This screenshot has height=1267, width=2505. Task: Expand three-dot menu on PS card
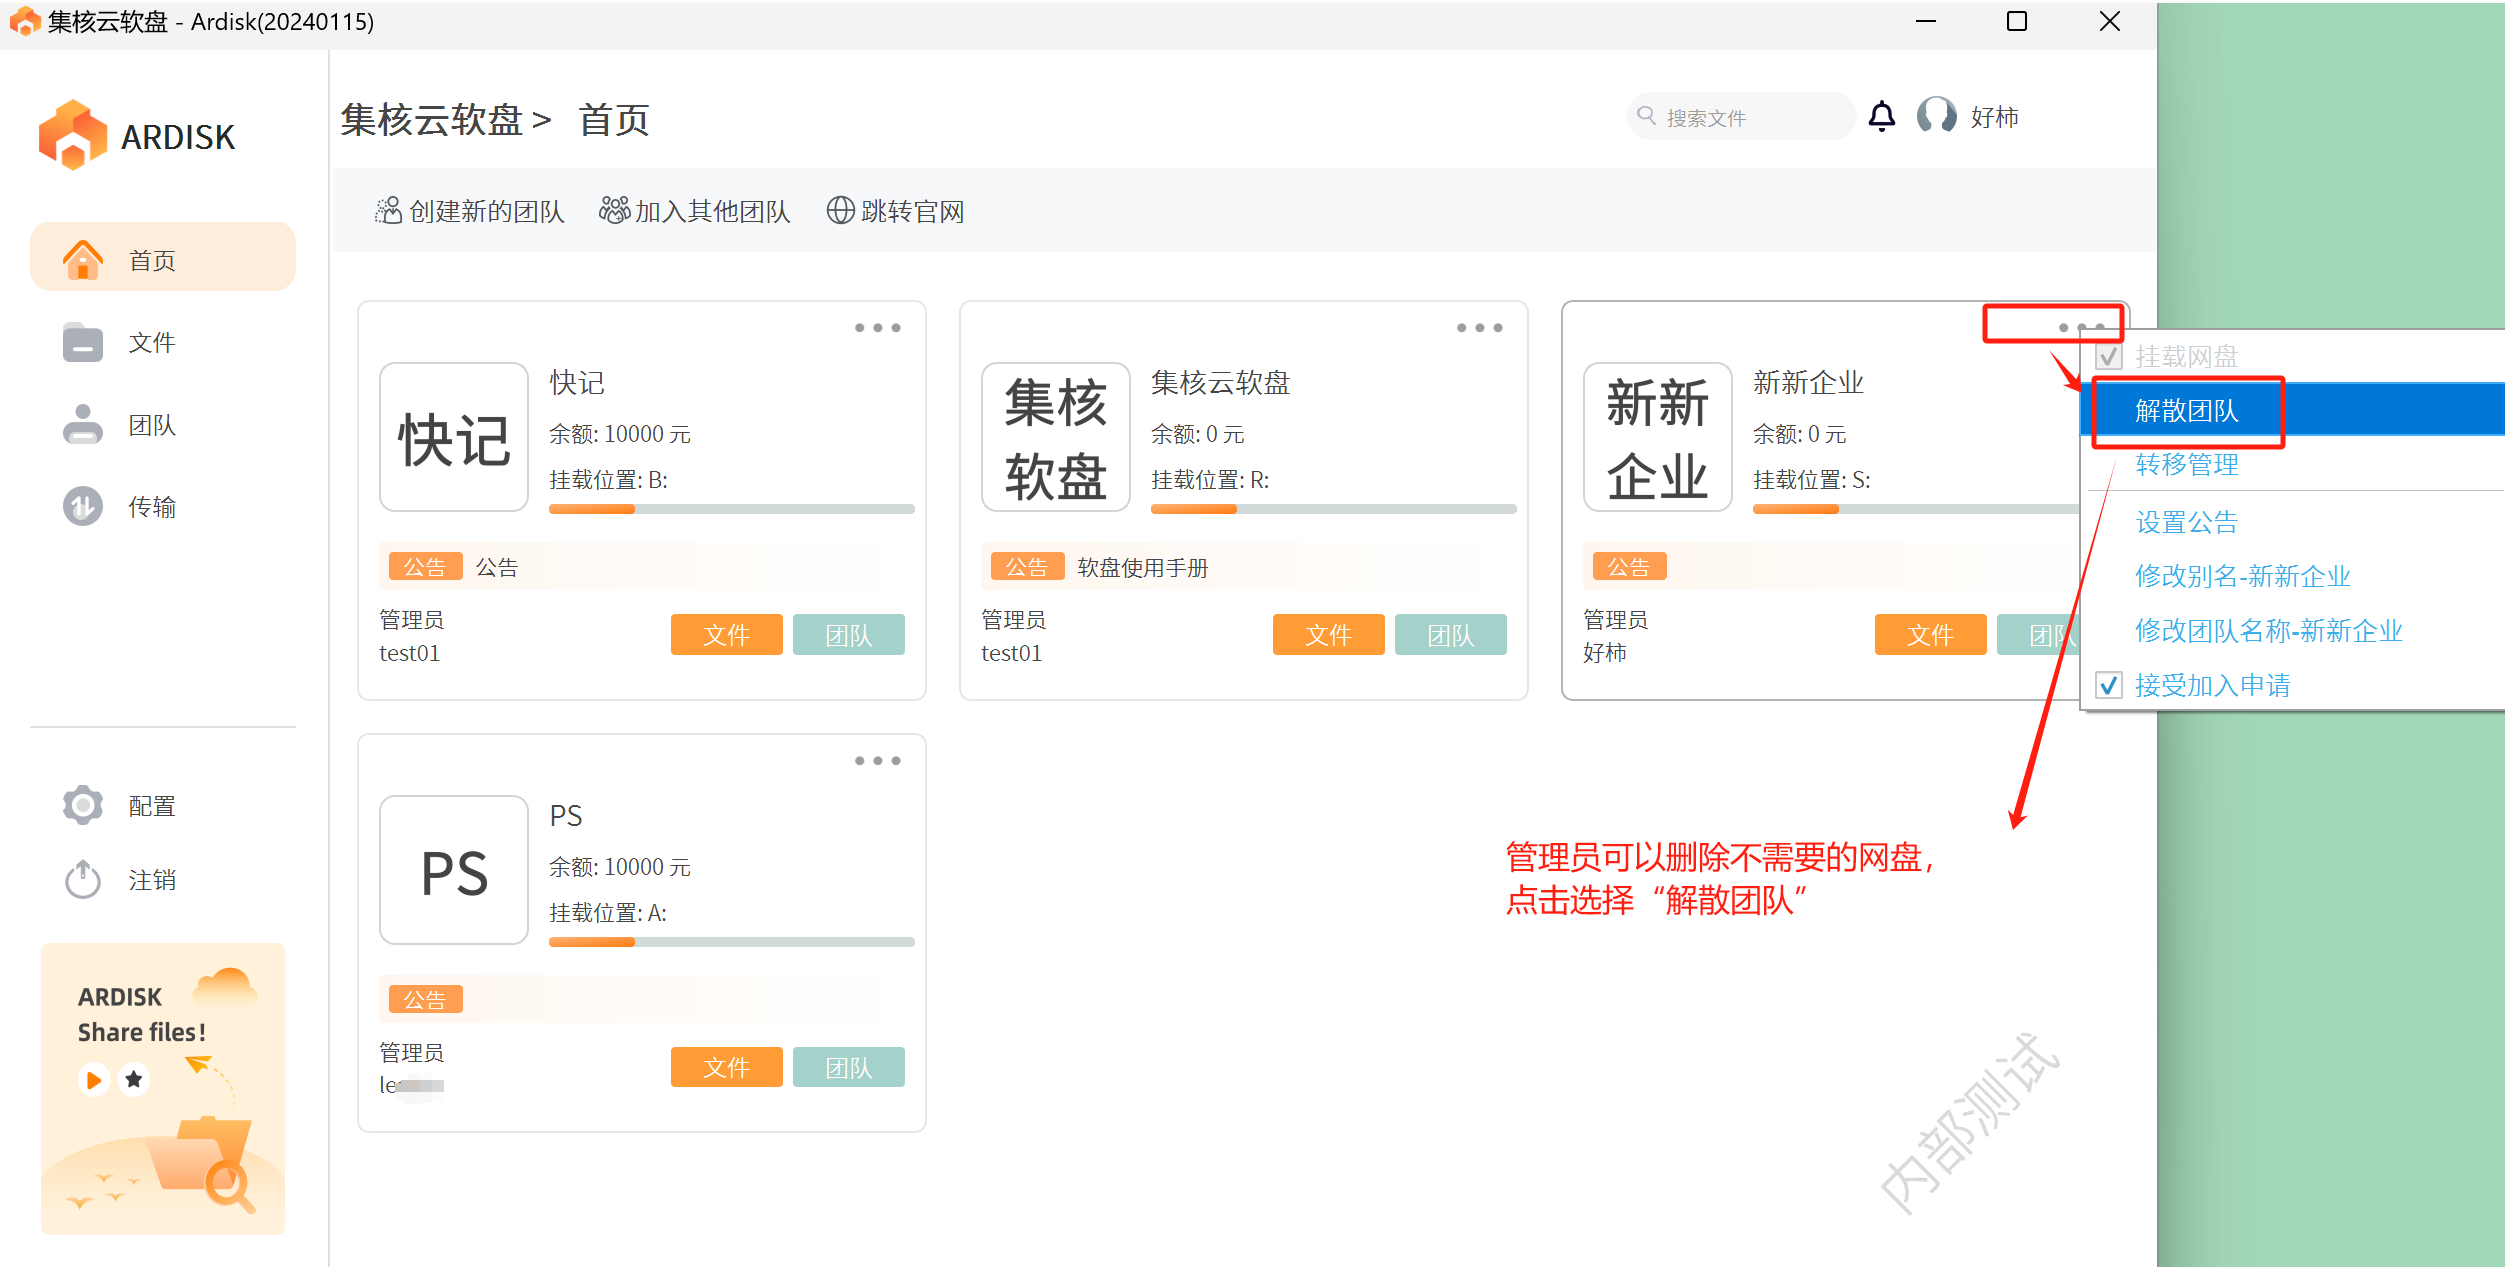coord(877,761)
